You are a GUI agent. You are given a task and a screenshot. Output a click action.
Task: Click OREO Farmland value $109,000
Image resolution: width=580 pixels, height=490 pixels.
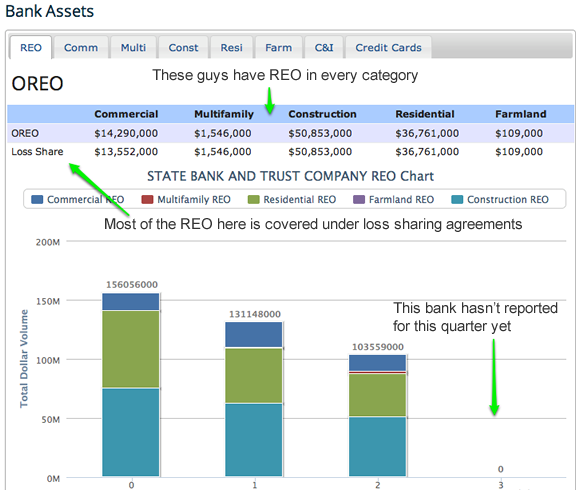pos(519,133)
